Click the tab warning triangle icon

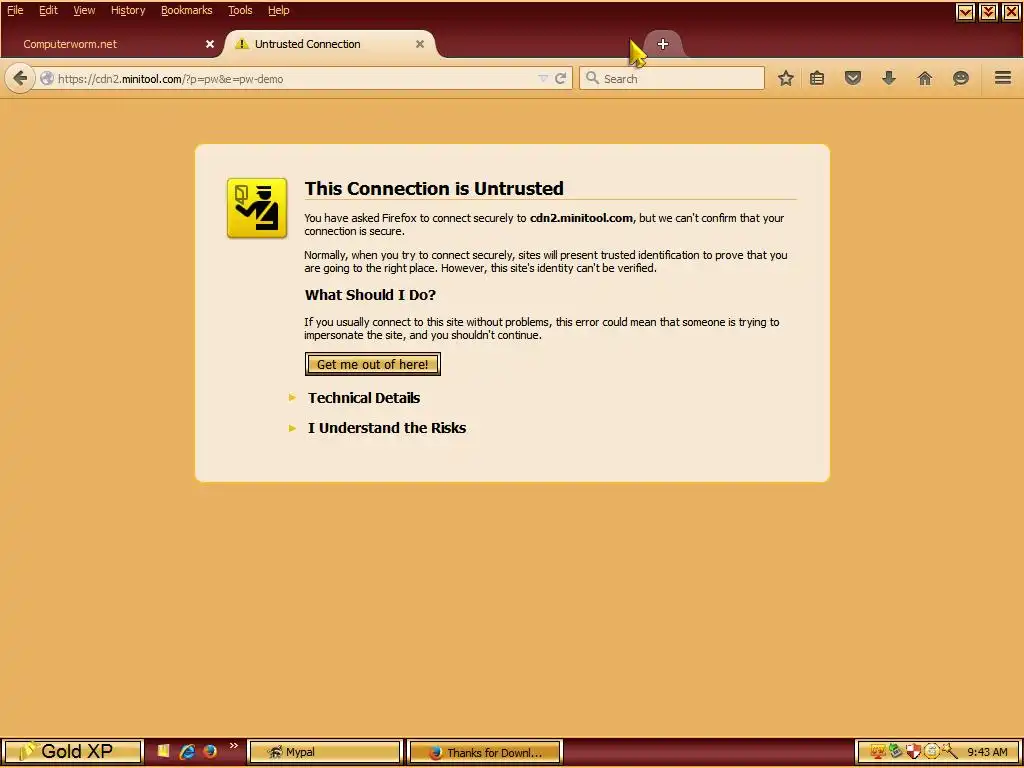(242, 44)
